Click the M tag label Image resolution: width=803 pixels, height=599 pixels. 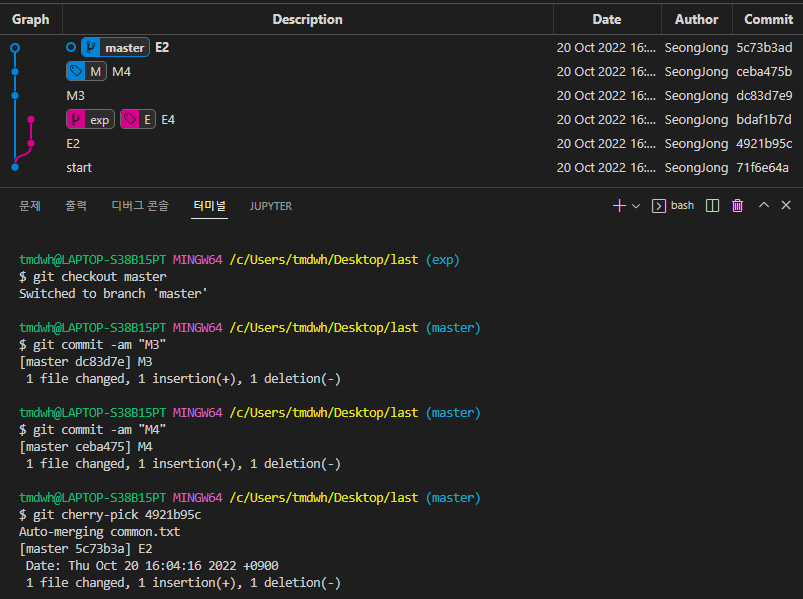click(86, 72)
